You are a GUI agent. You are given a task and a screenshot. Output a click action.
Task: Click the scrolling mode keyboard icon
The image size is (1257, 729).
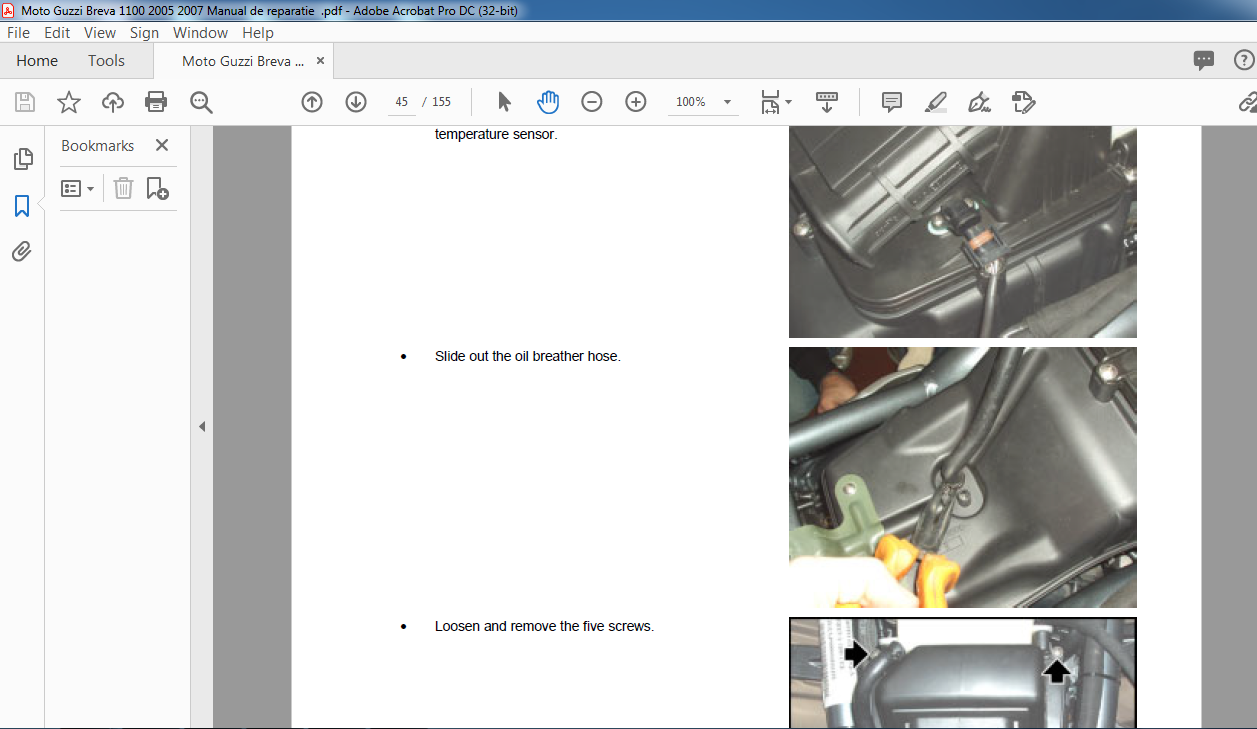click(x=827, y=102)
